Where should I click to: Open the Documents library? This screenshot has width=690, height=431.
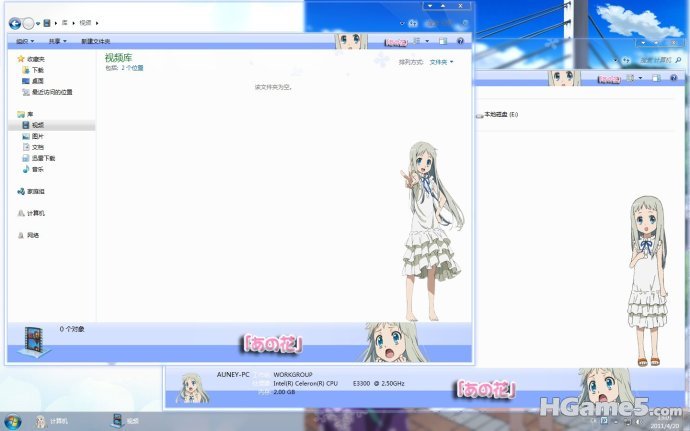tap(37, 147)
